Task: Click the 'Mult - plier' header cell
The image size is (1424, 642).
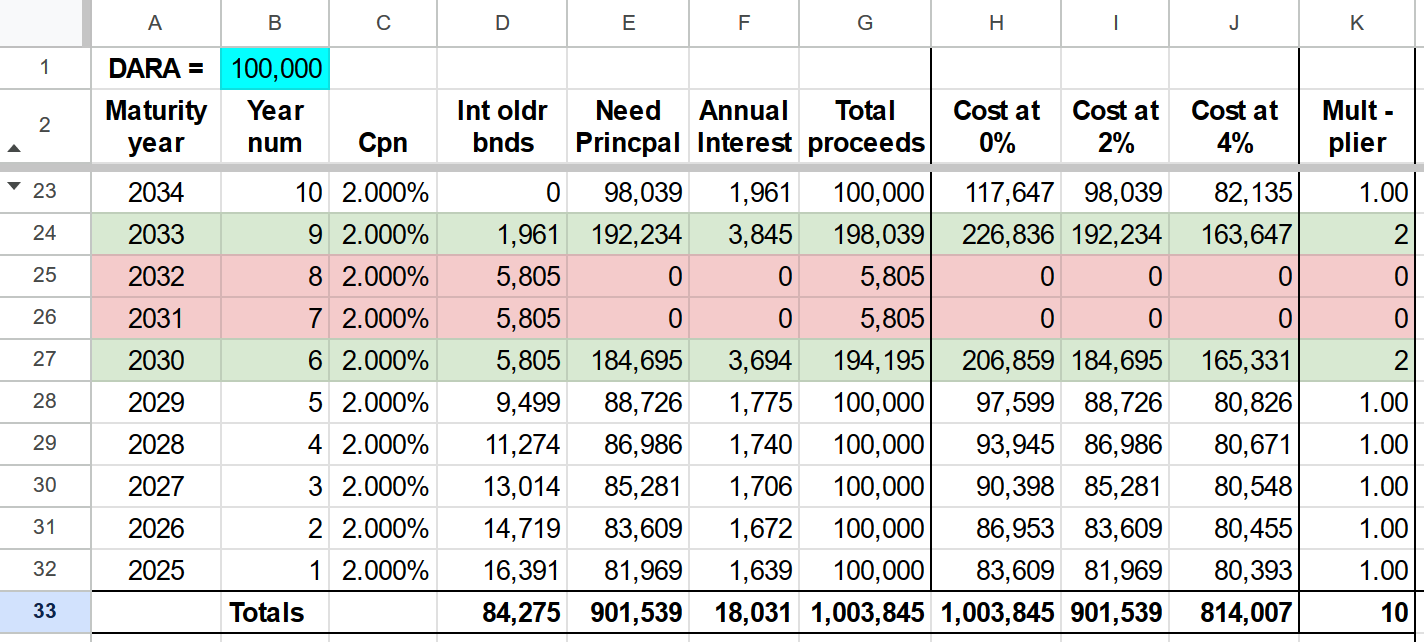Action: [x=1356, y=126]
